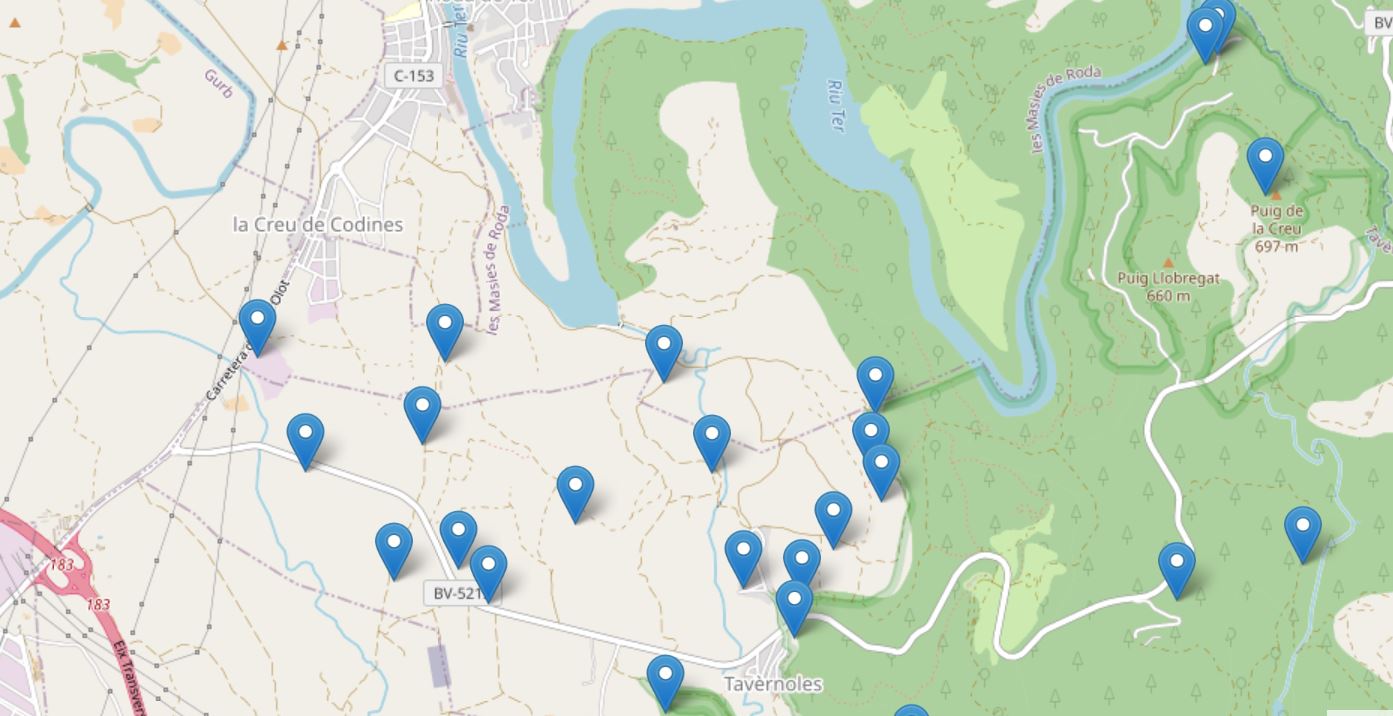This screenshot has width=1393, height=716.
Task: Select the front marker of the top-right overlapping pair
Action: point(1206,35)
